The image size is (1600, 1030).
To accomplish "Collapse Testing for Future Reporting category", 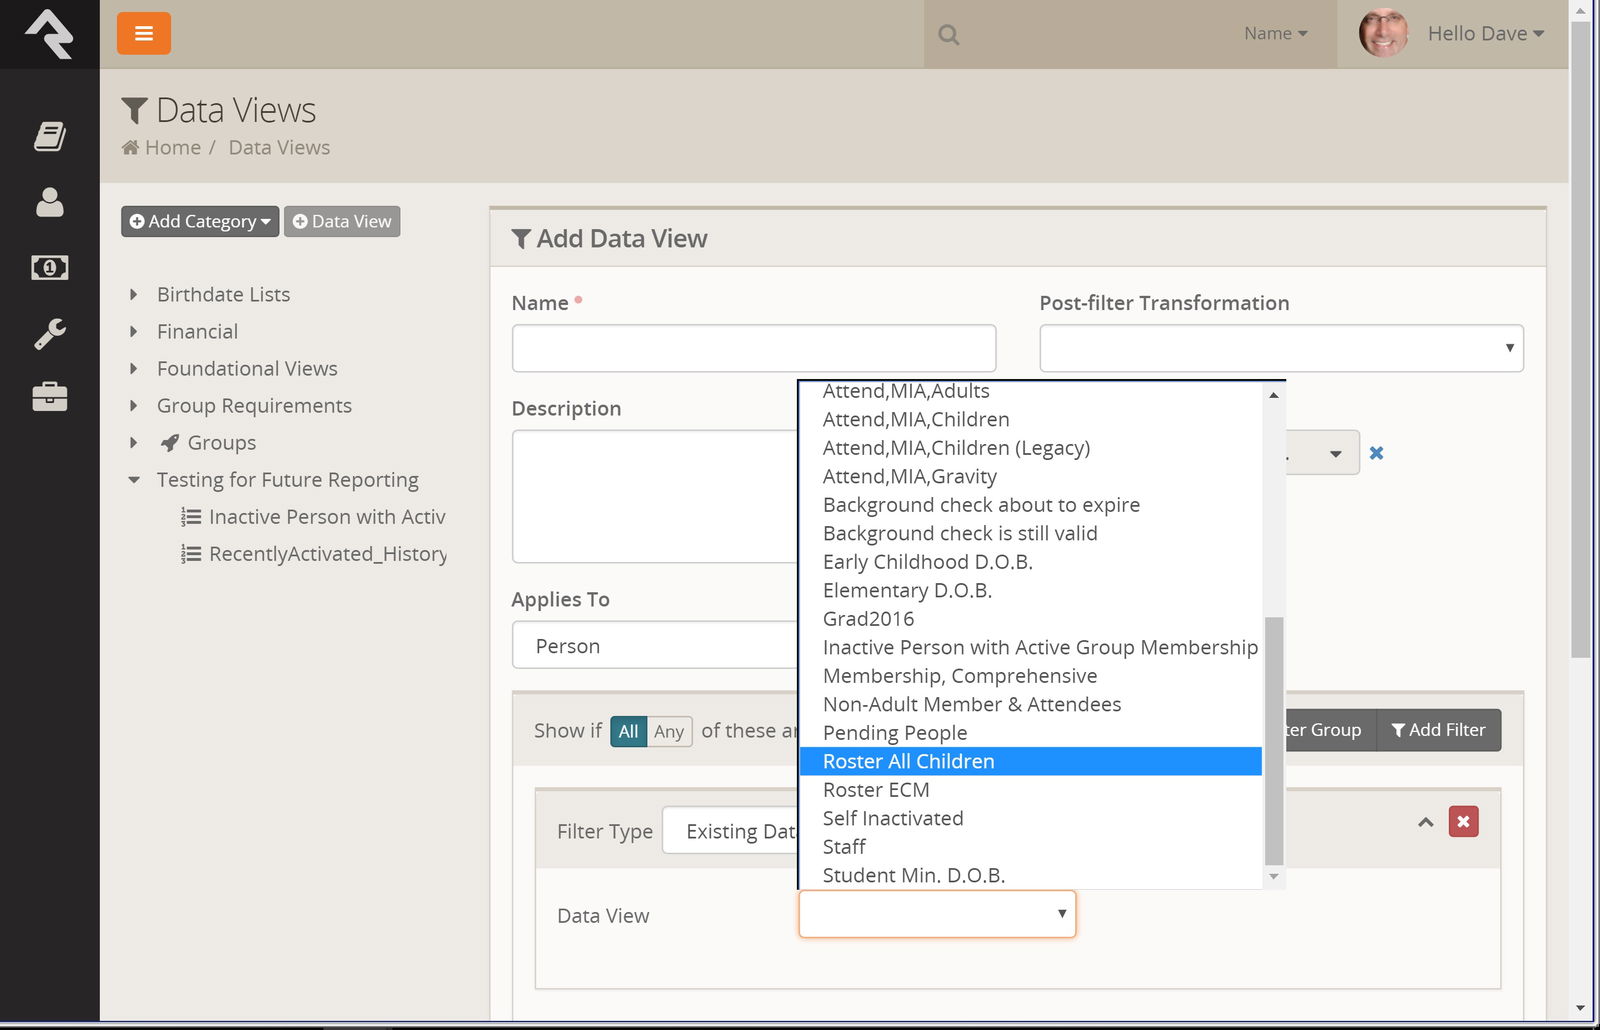I will coord(134,480).
